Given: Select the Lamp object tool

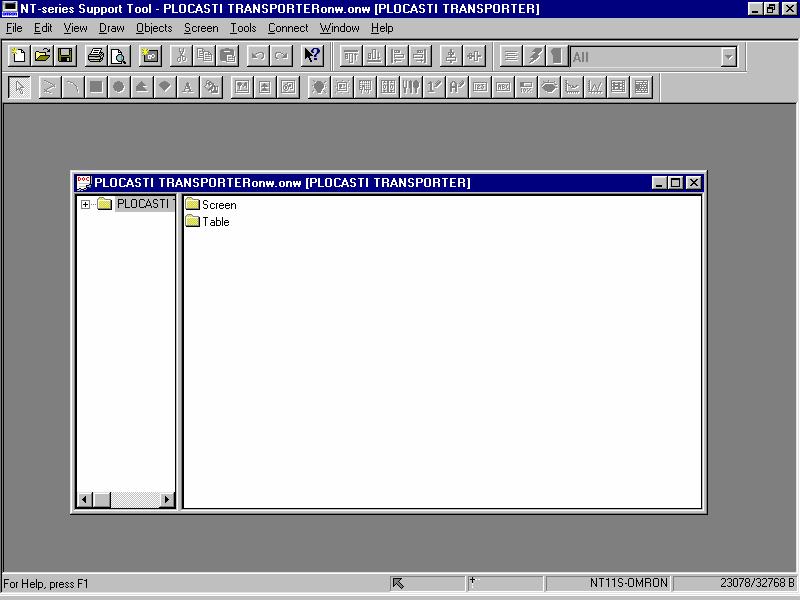Looking at the screenshot, I should (x=319, y=87).
